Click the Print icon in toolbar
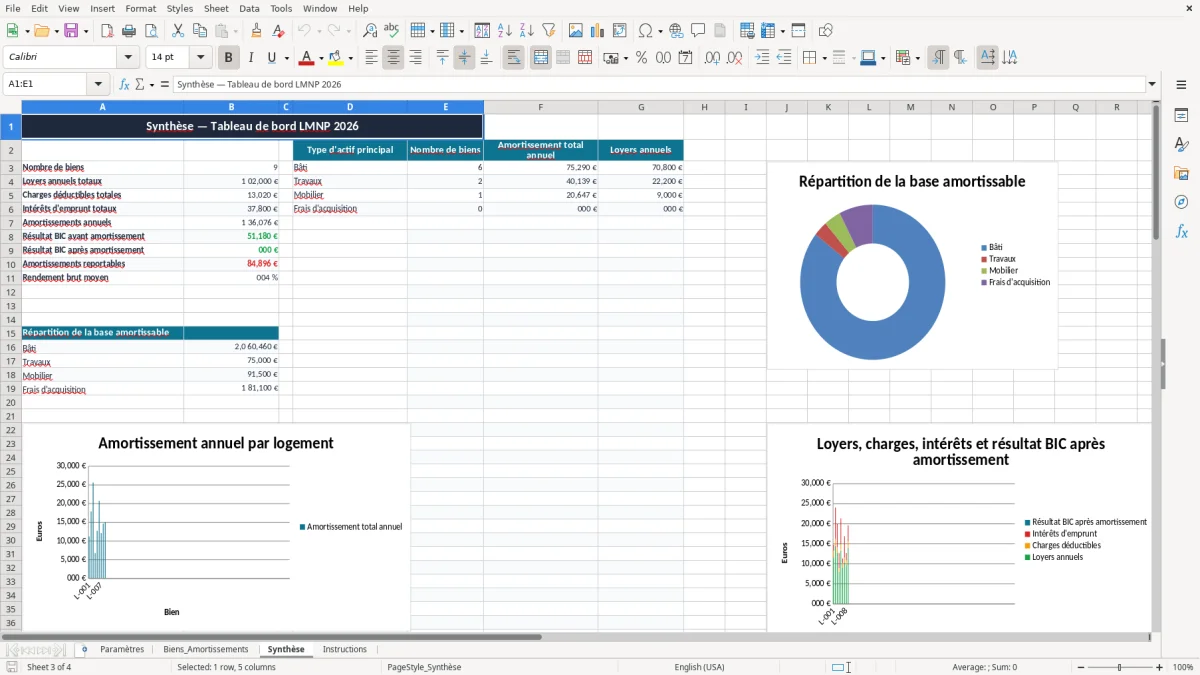 point(127,31)
